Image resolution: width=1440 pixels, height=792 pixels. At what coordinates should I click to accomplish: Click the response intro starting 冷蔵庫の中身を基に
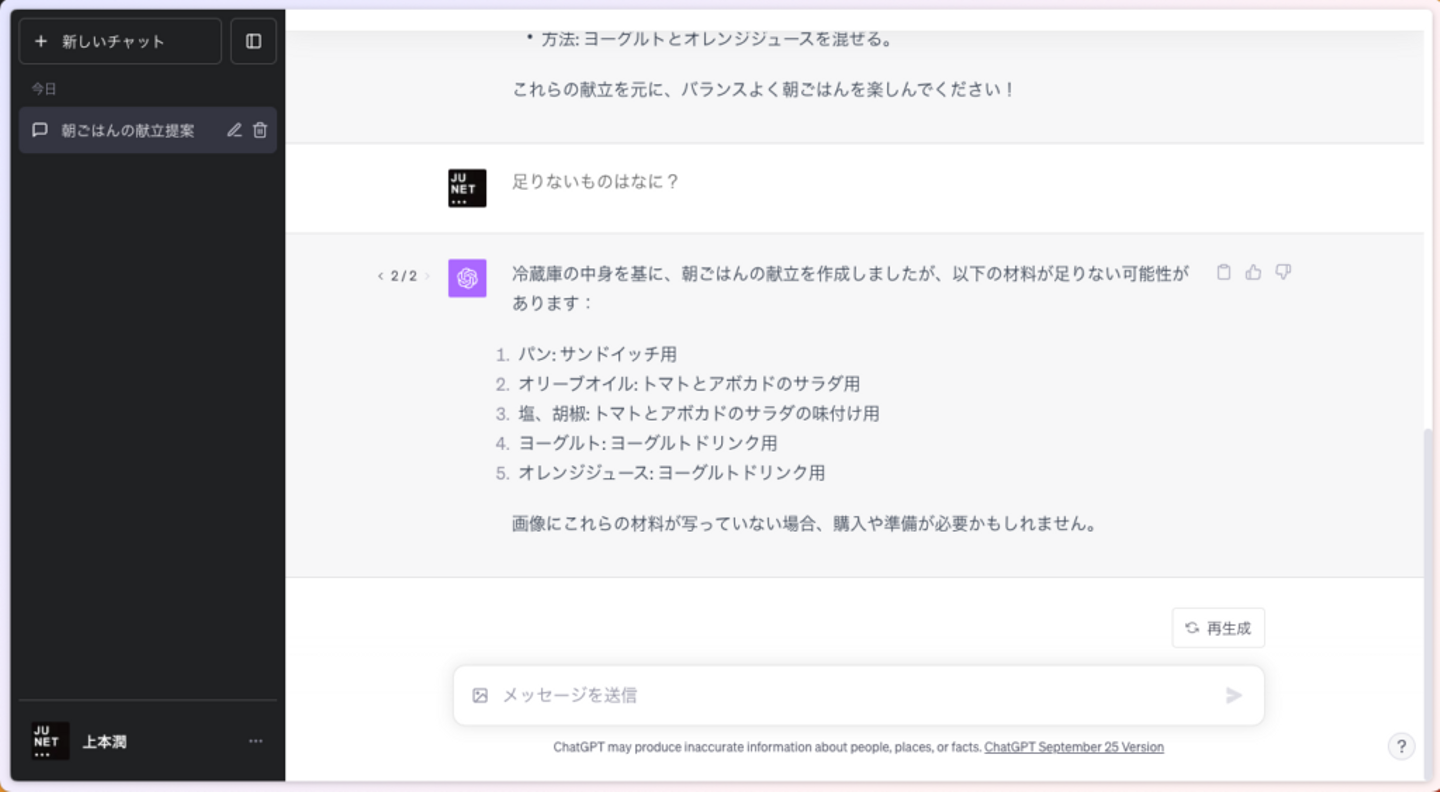851,288
